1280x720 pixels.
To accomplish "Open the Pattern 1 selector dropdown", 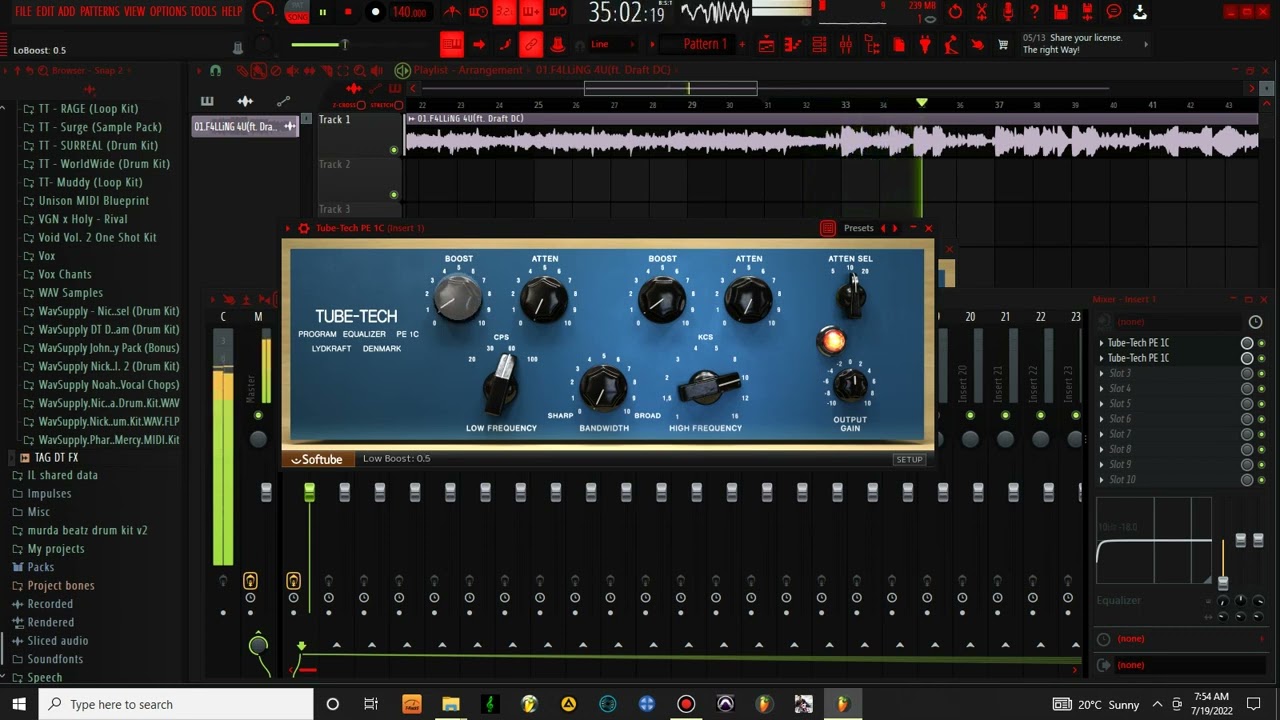I will click(705, 44).
